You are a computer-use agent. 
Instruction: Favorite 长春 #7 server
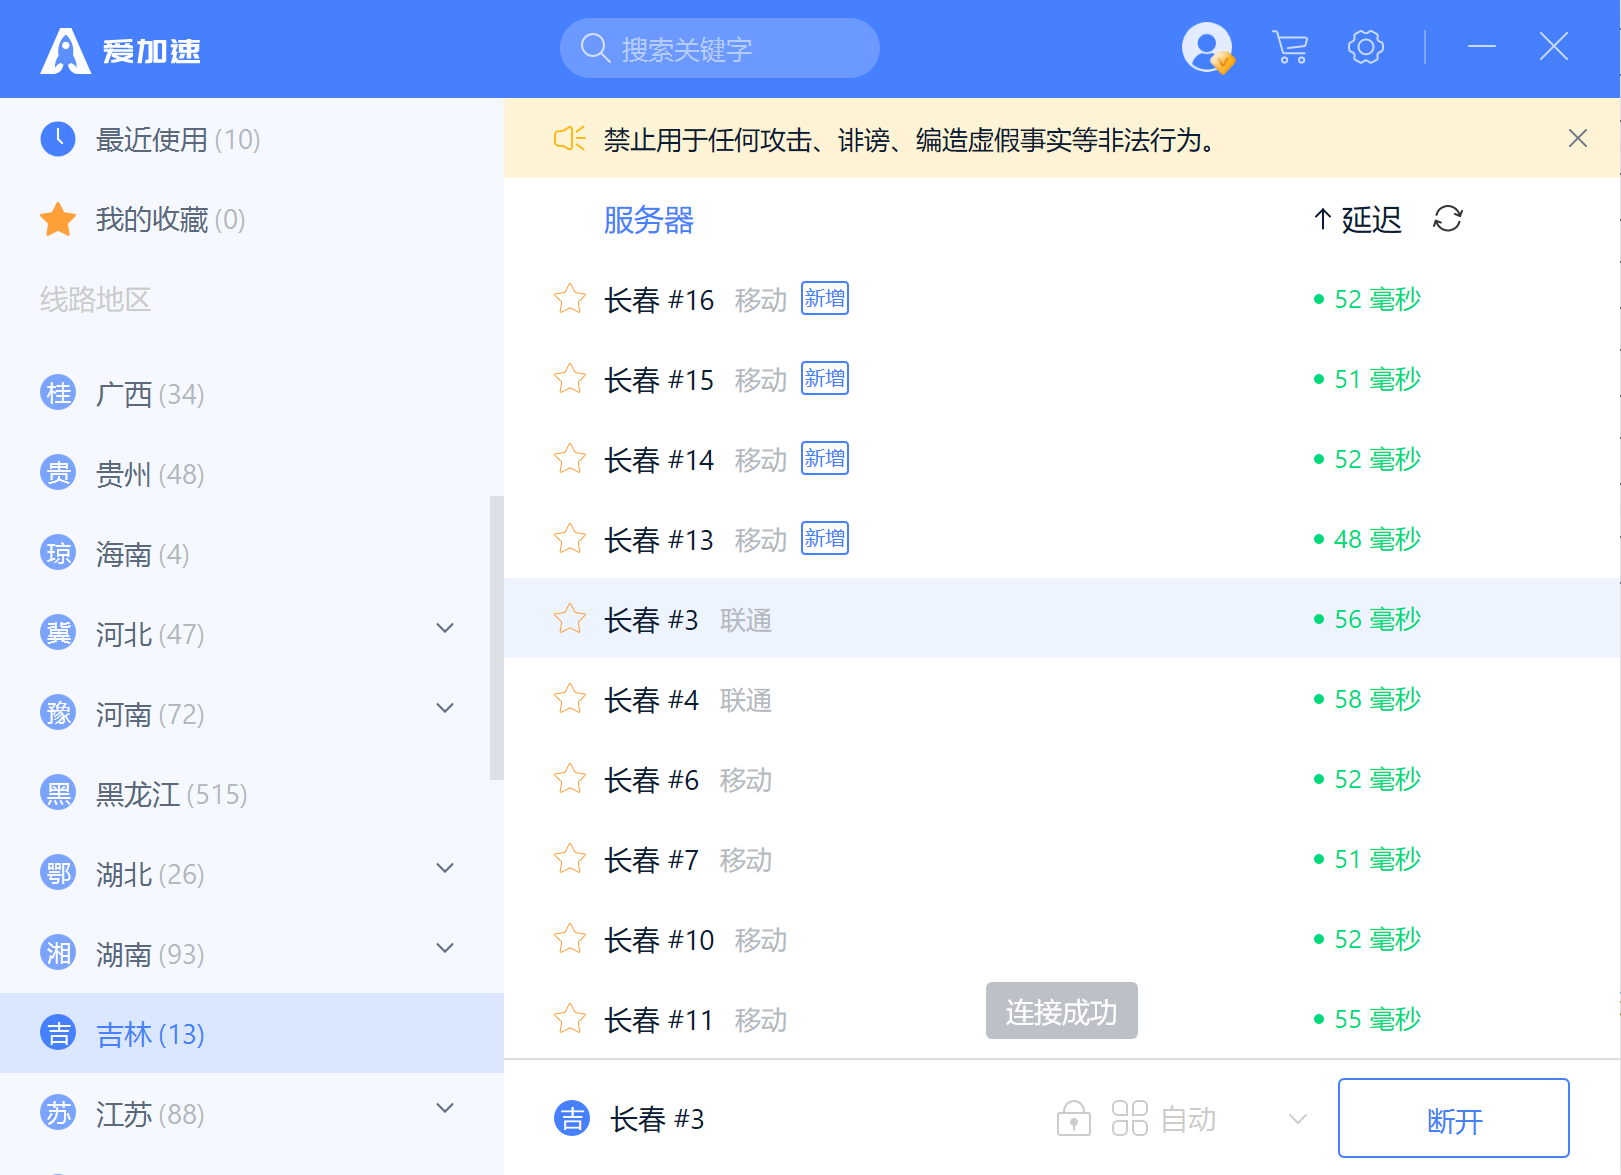click(570, 859)
